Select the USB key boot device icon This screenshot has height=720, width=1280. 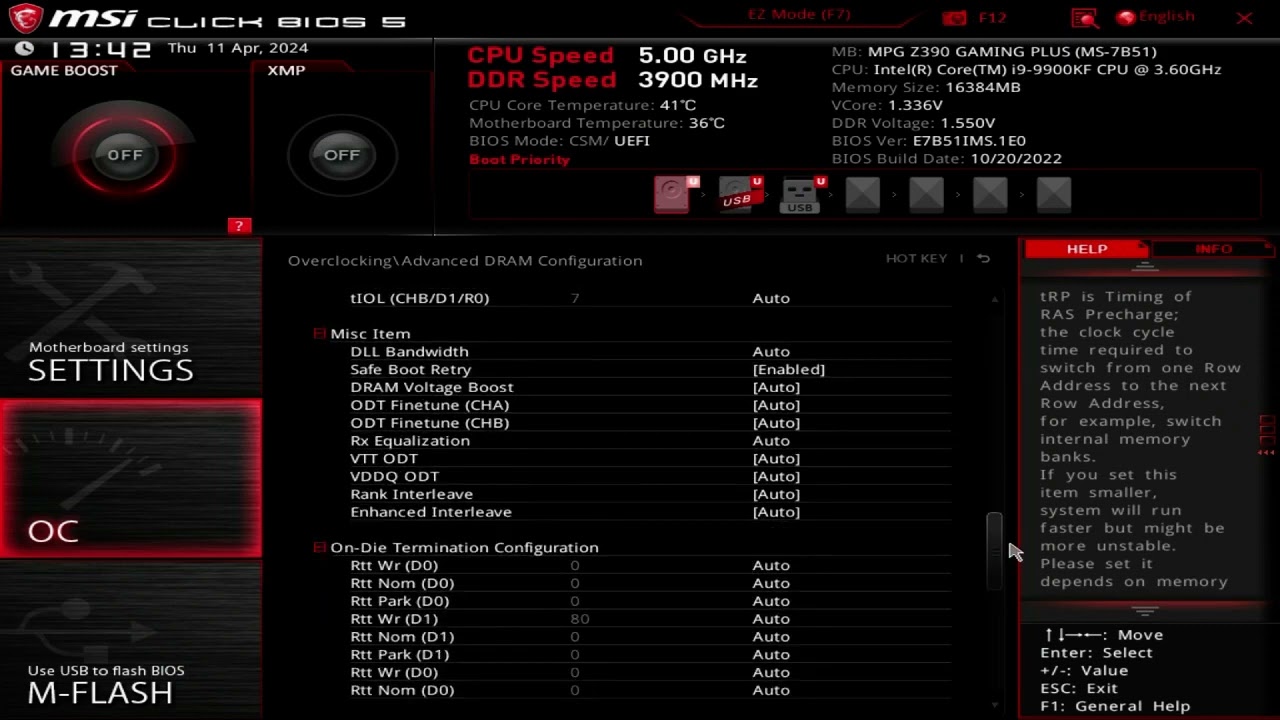click(x=803, y=194)
